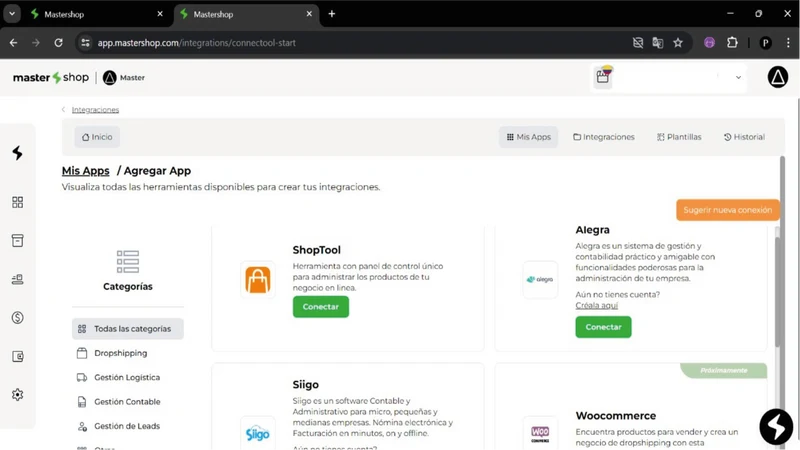Switch to the Integraciones tab
800x450 pixels.
coord(604,137)
